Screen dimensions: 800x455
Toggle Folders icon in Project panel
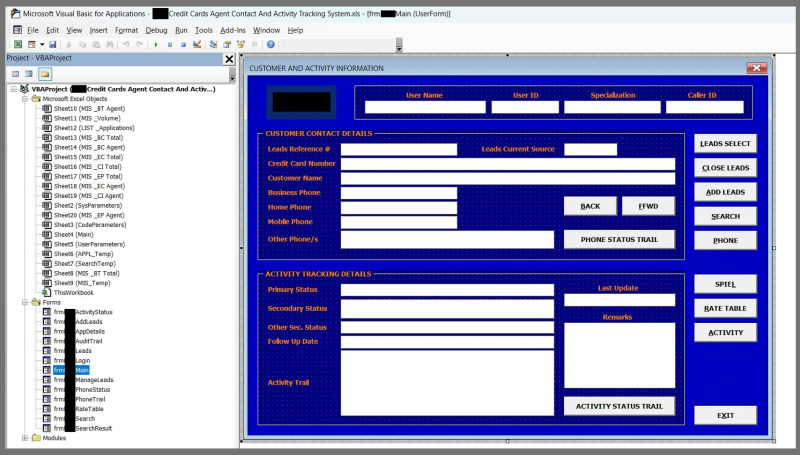pos(44,74)
